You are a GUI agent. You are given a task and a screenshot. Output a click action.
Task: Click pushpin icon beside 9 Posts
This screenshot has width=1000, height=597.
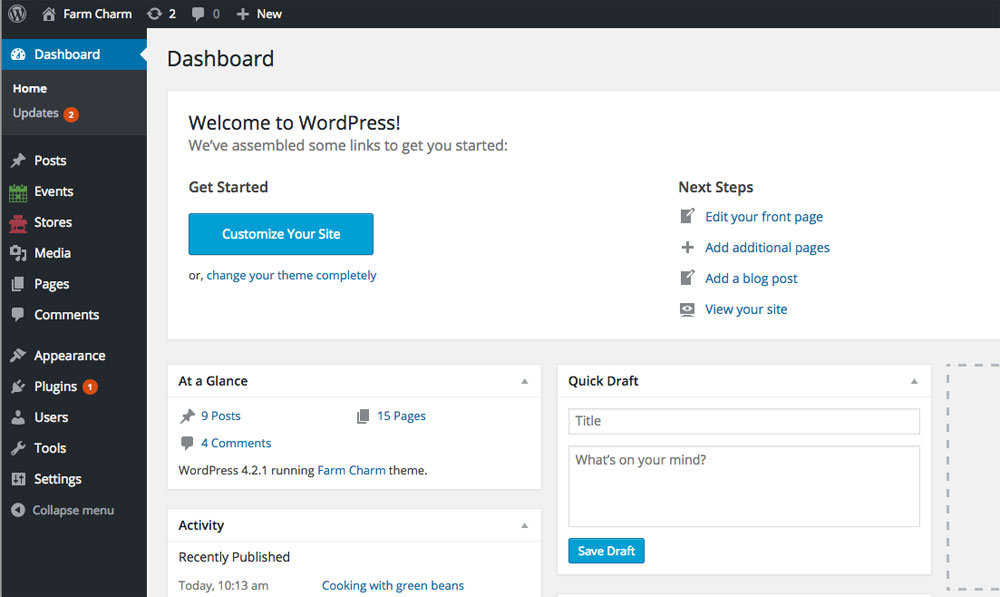[x=187, y=416]
